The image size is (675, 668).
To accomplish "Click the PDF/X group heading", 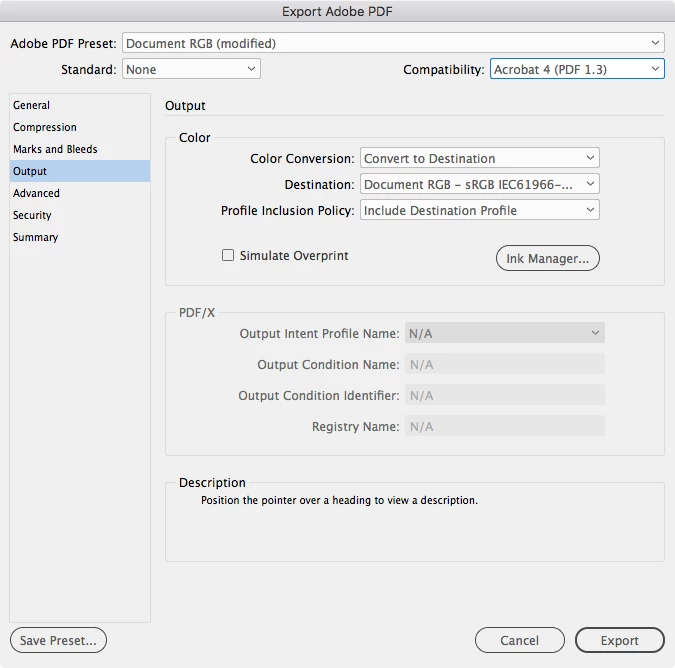I will coord(197,312).
